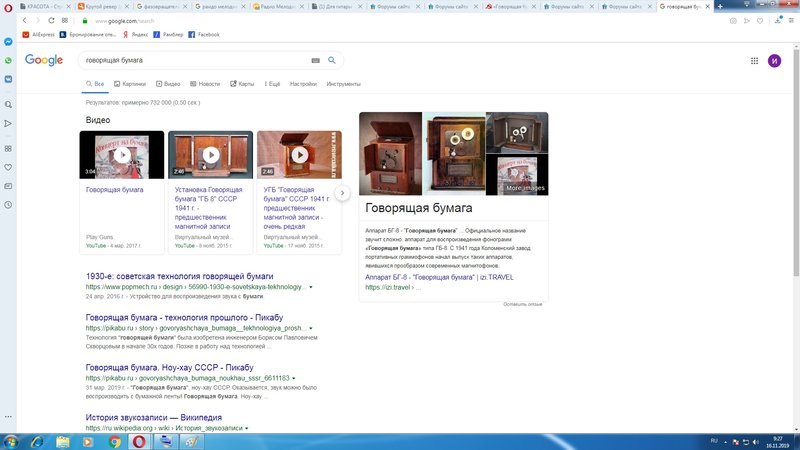This screenshot has width=800, height=450.
Task: Play video Установка Говорящая бумага ГБ 8
Action: [210, 155]
